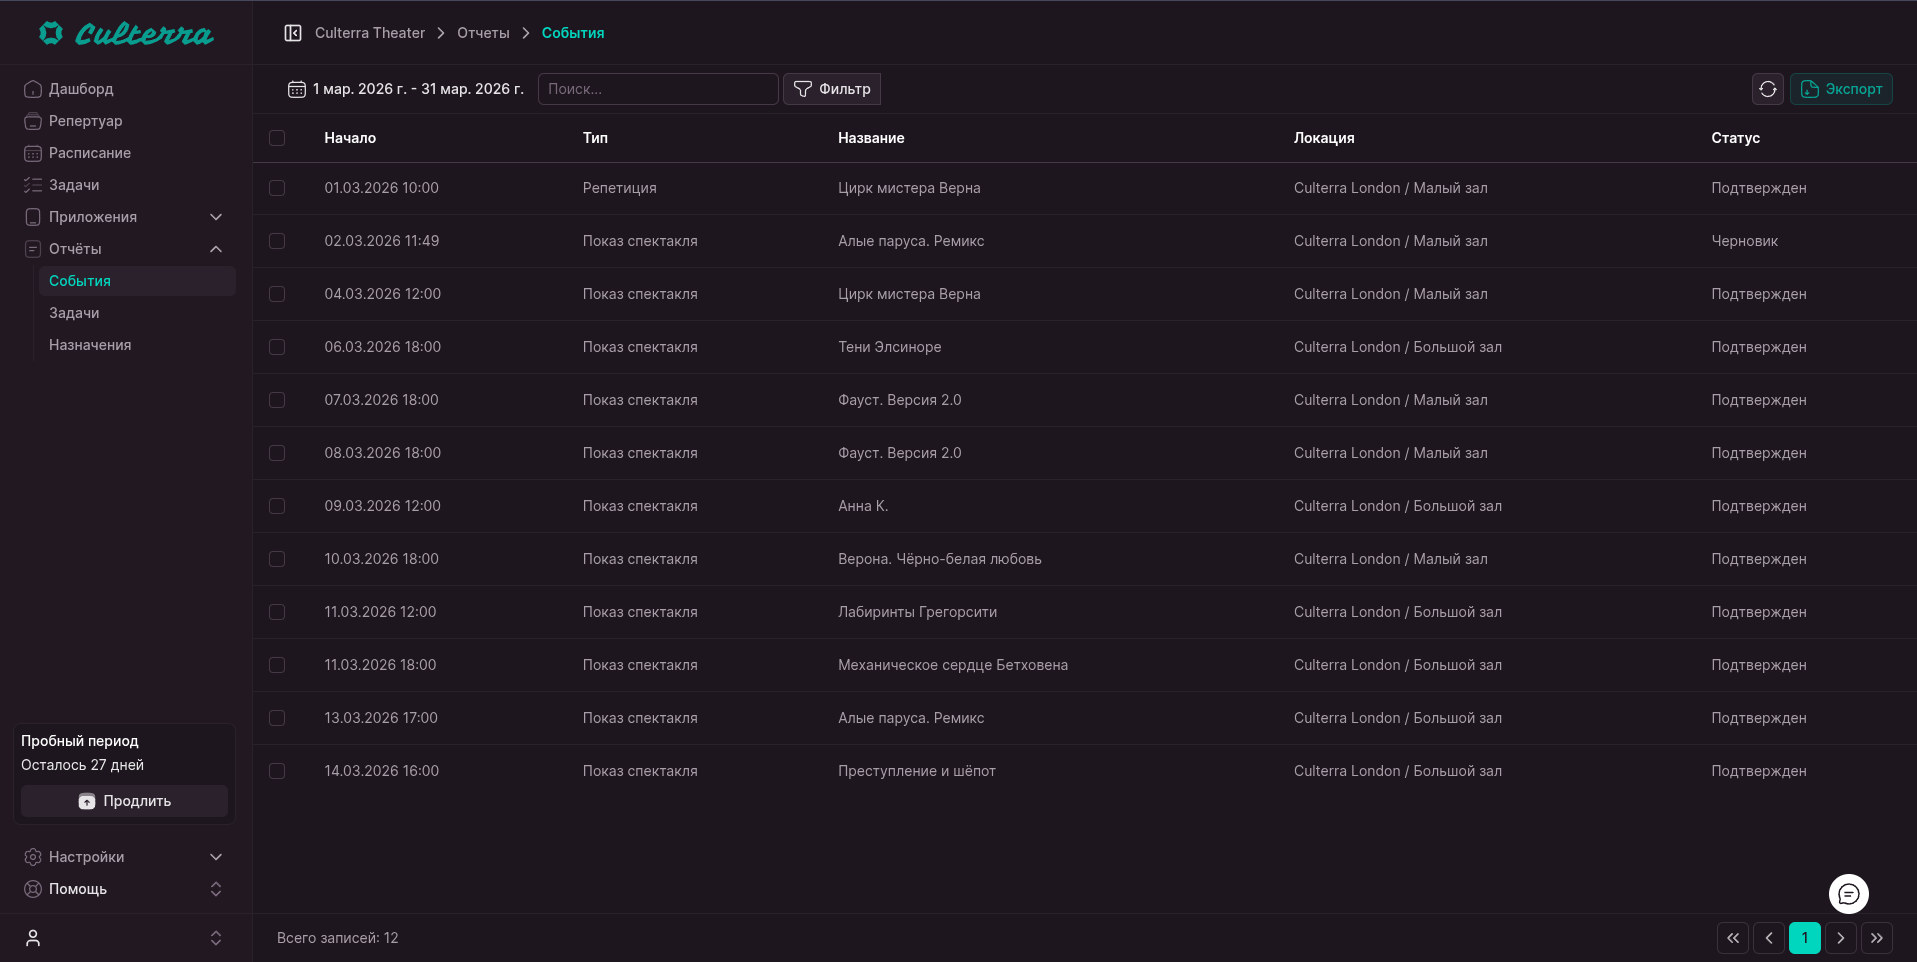The width and height of the screenshot is (1917, 962).
Task: Select all rows with header checkbox
Action: coord(277,138)
